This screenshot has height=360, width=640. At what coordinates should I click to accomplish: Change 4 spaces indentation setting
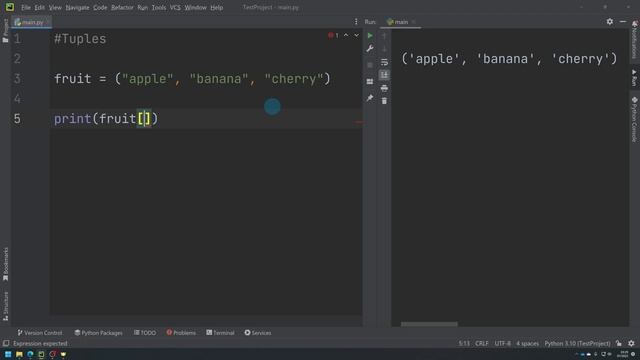click(527, 344)
